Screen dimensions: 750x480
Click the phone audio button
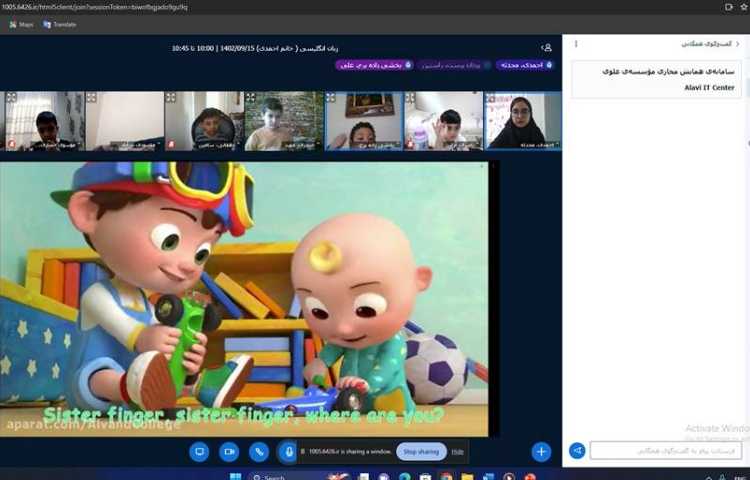(259, 452)
